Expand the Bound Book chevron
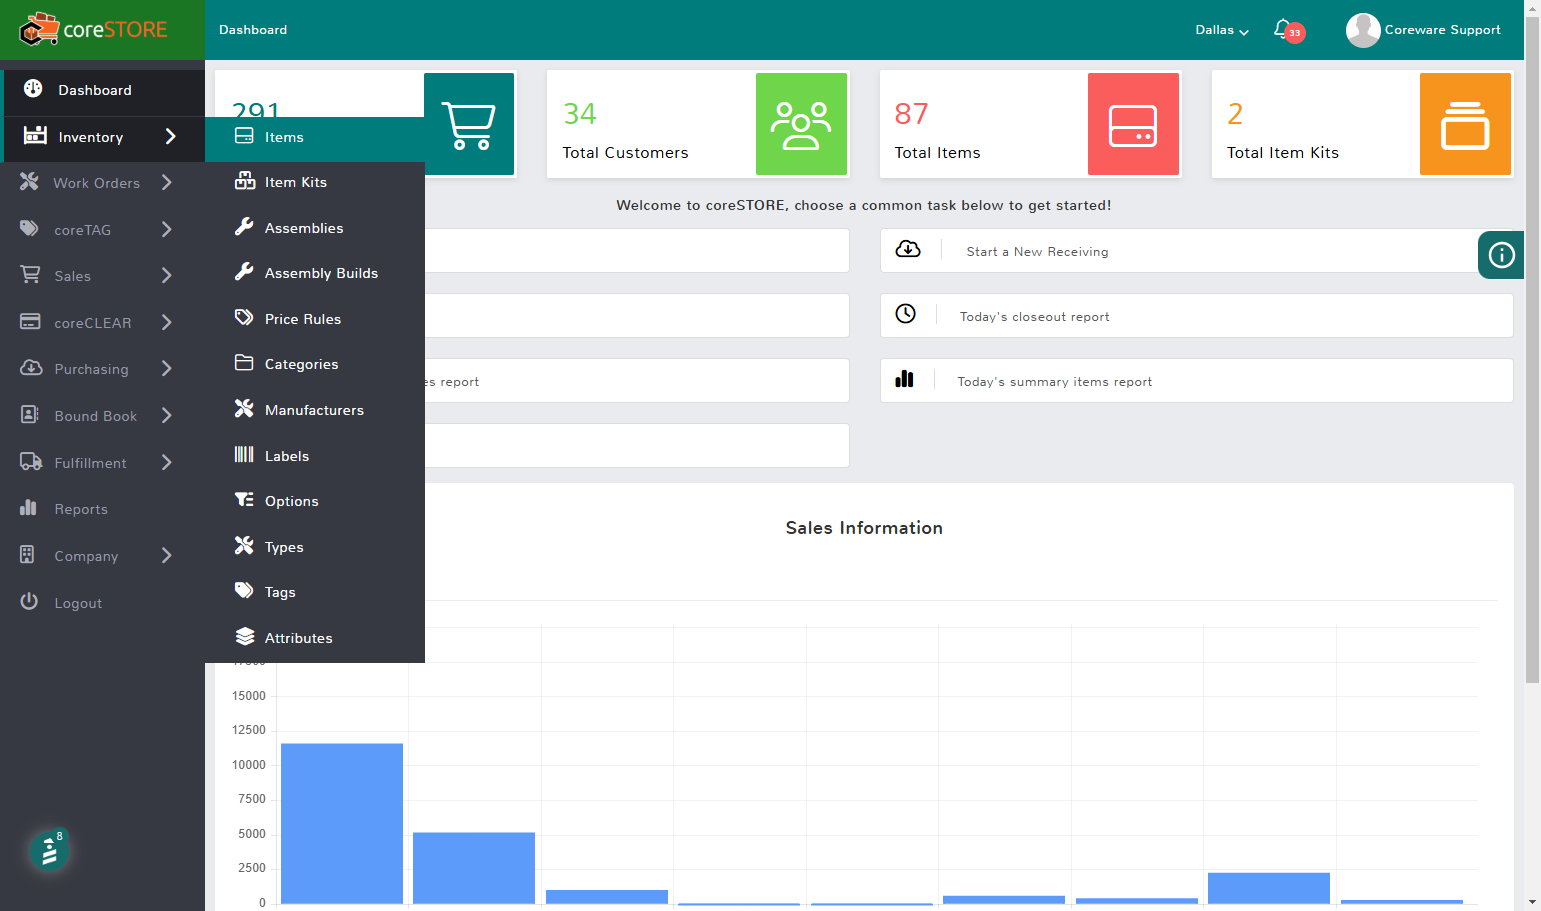1541x911 pixels. (x=167, y=415)
